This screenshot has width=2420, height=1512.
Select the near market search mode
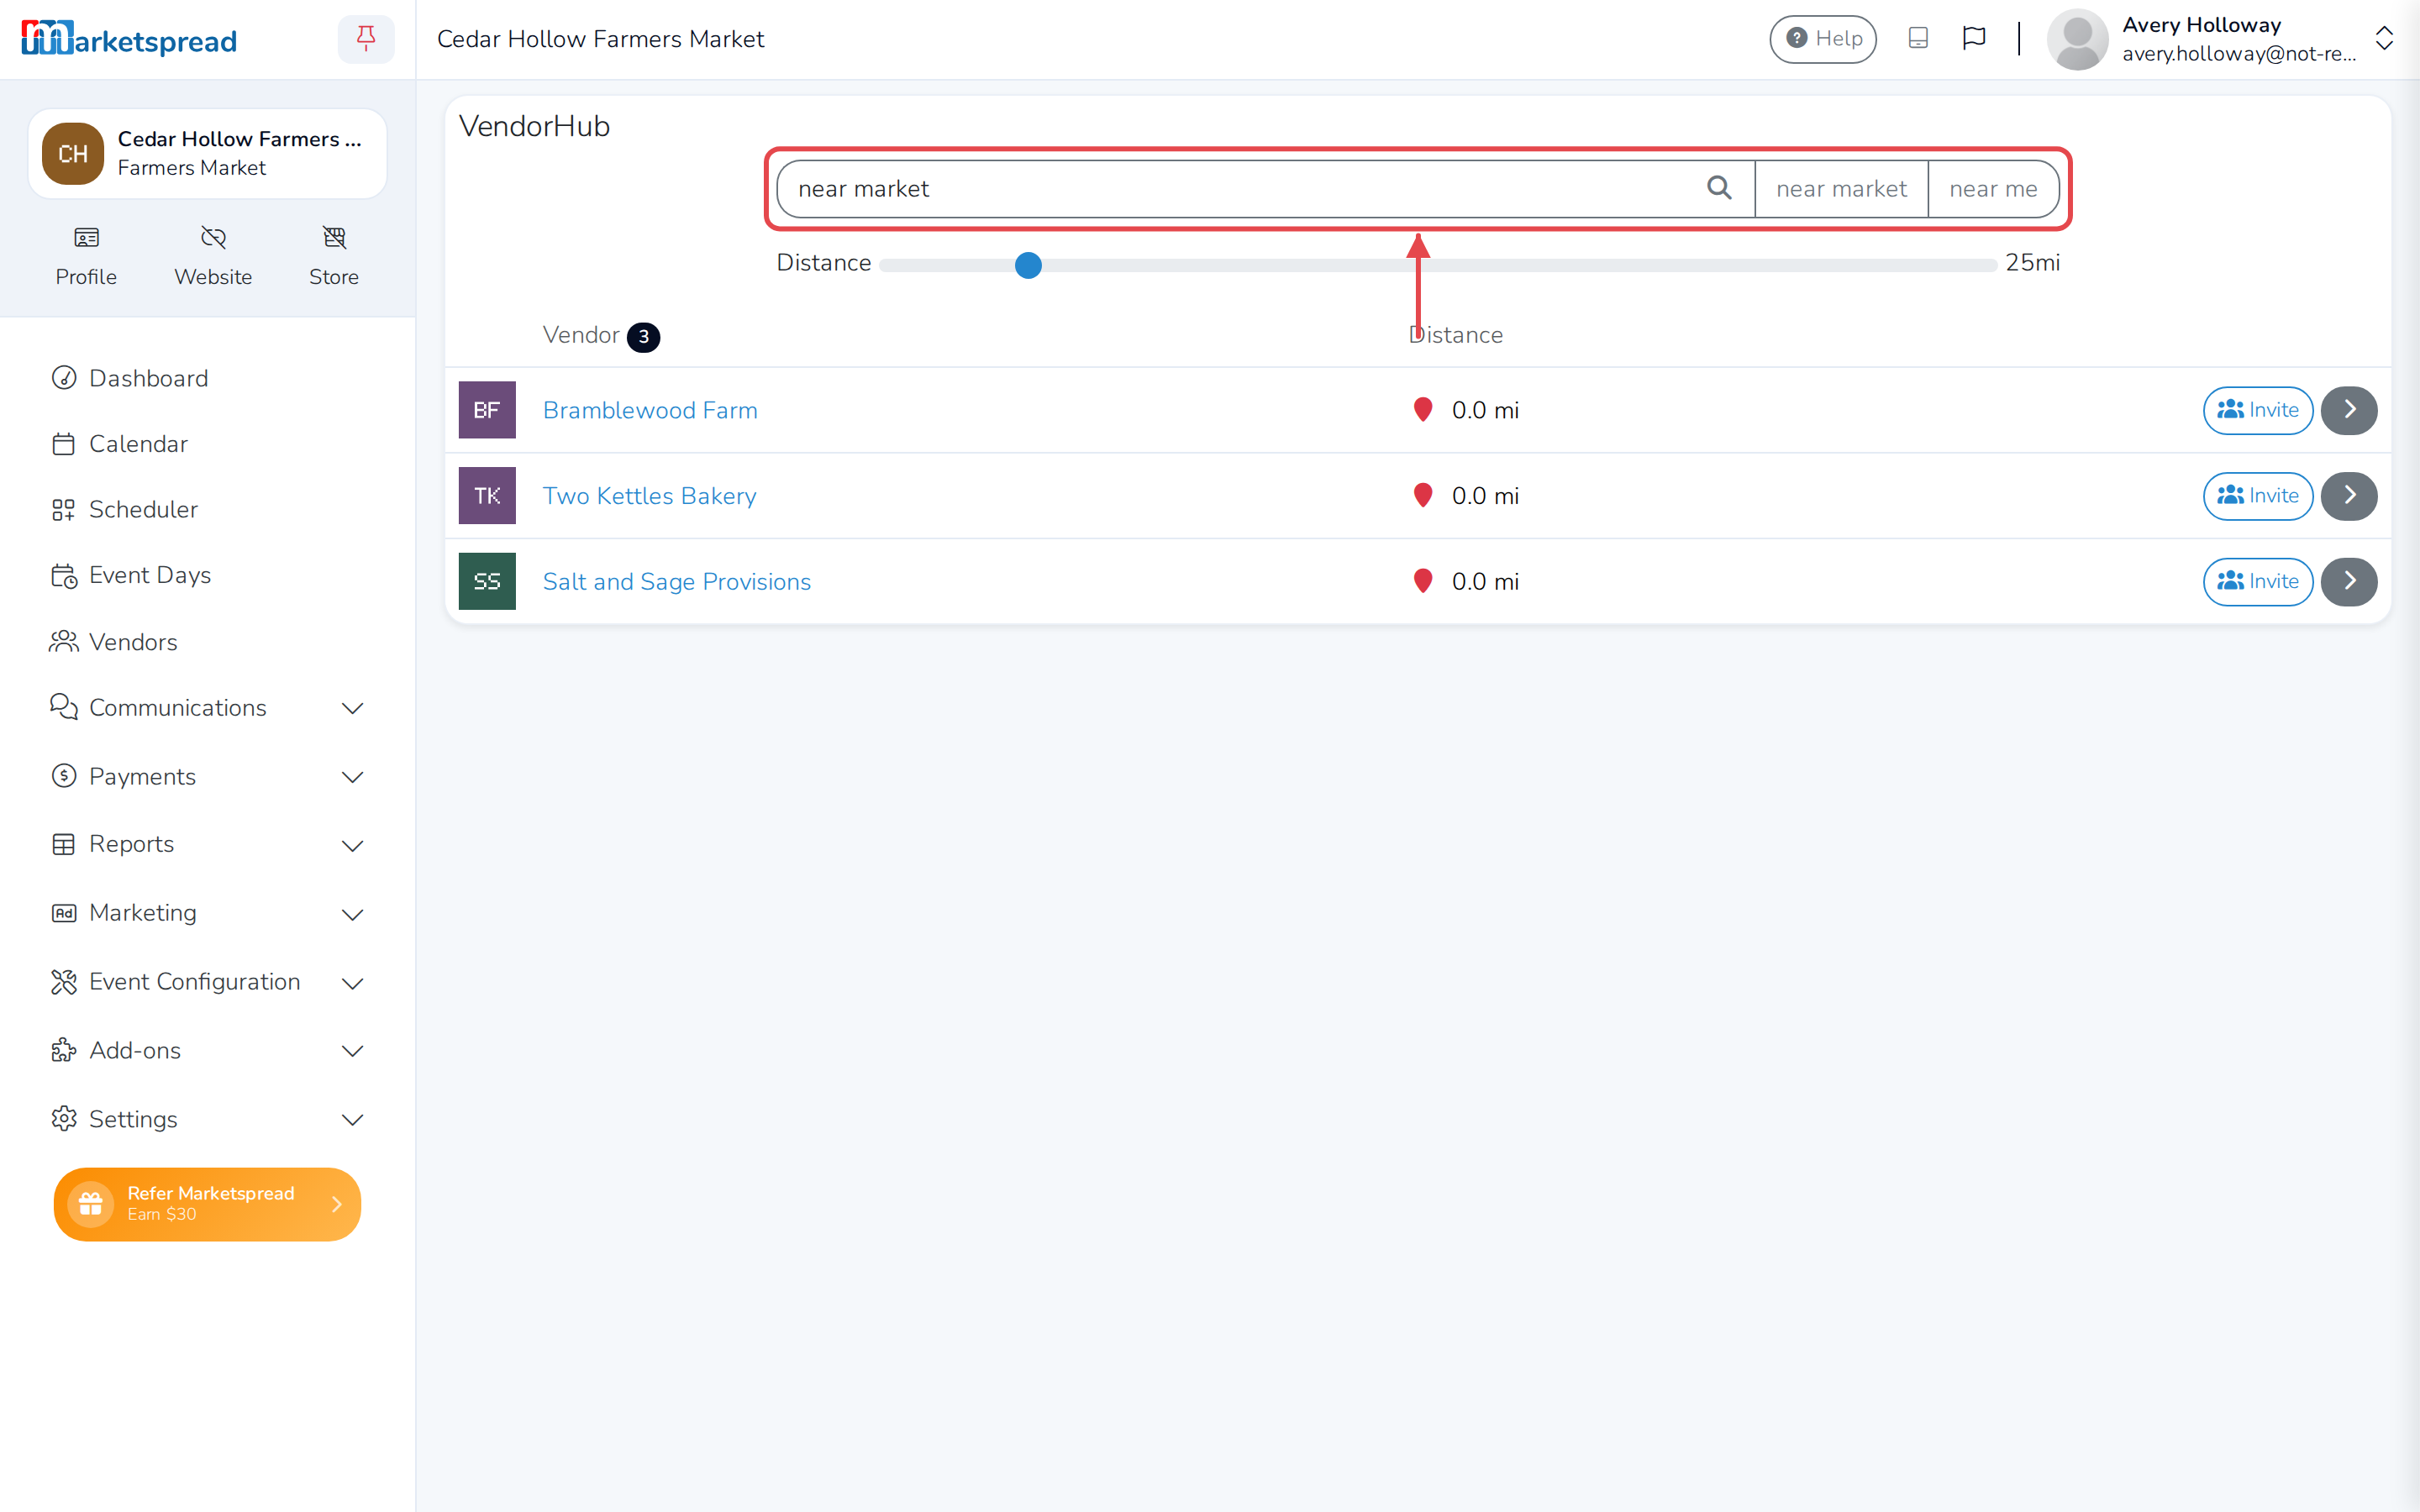(1841, 189)
